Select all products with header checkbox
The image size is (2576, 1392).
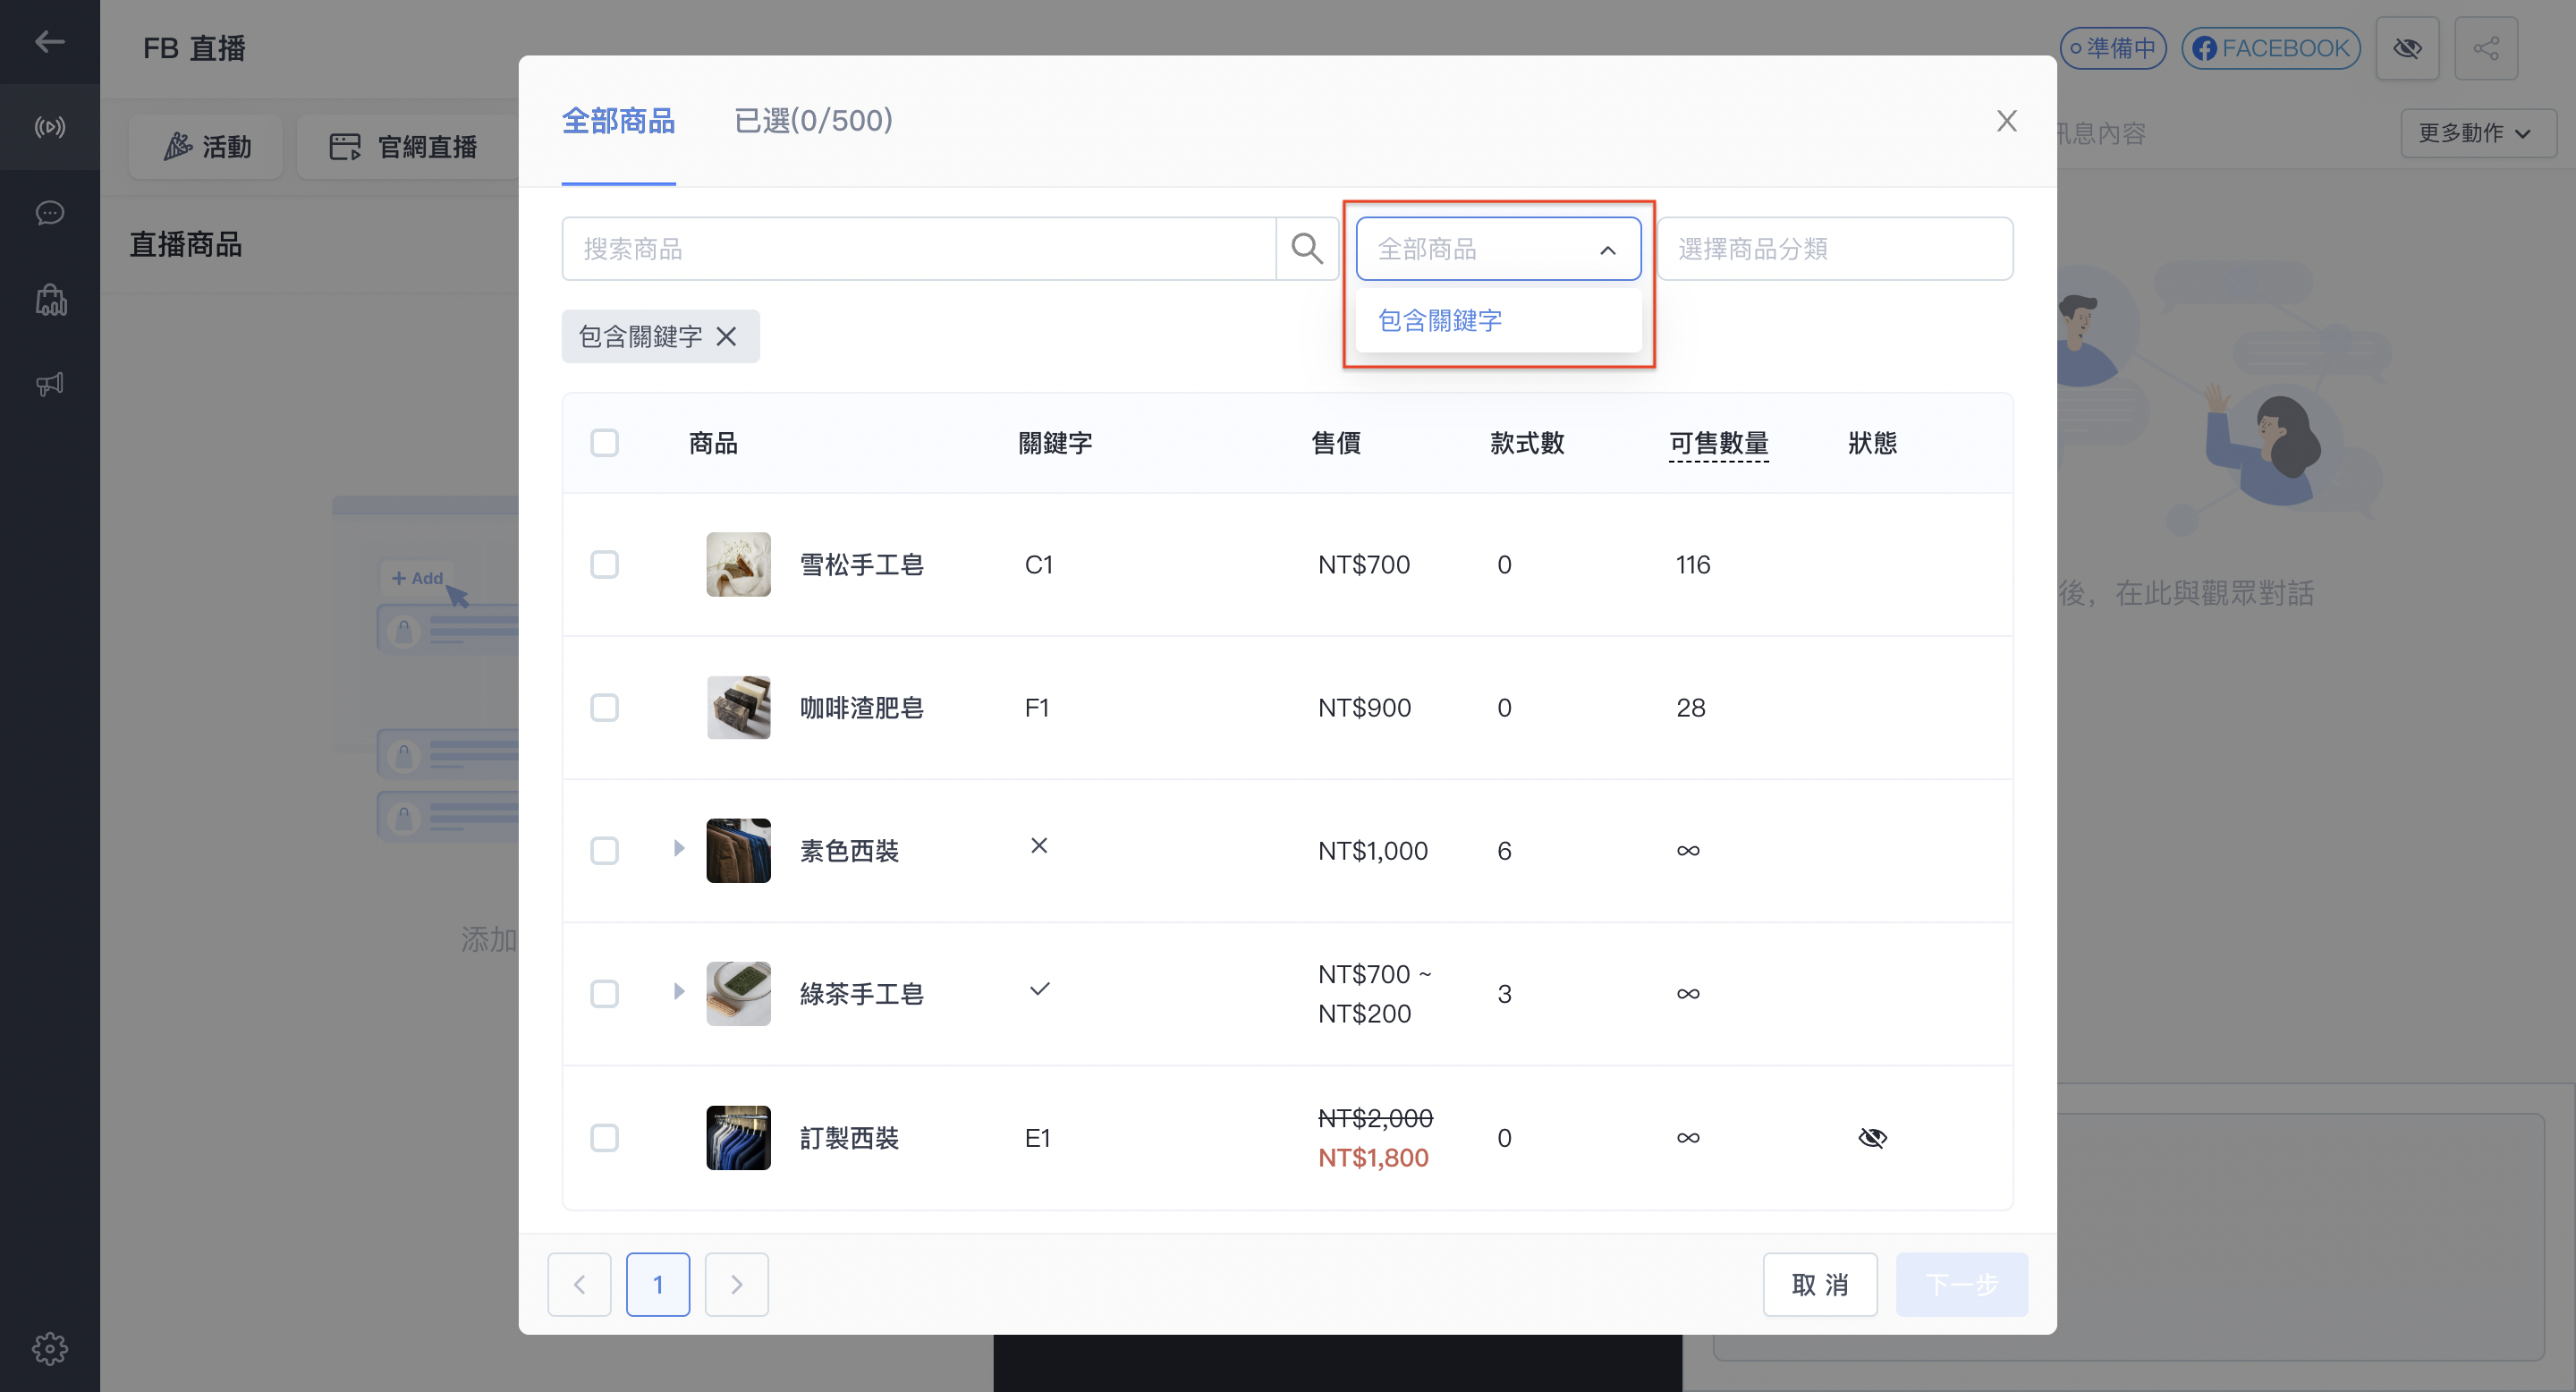[x=604, y=442]
